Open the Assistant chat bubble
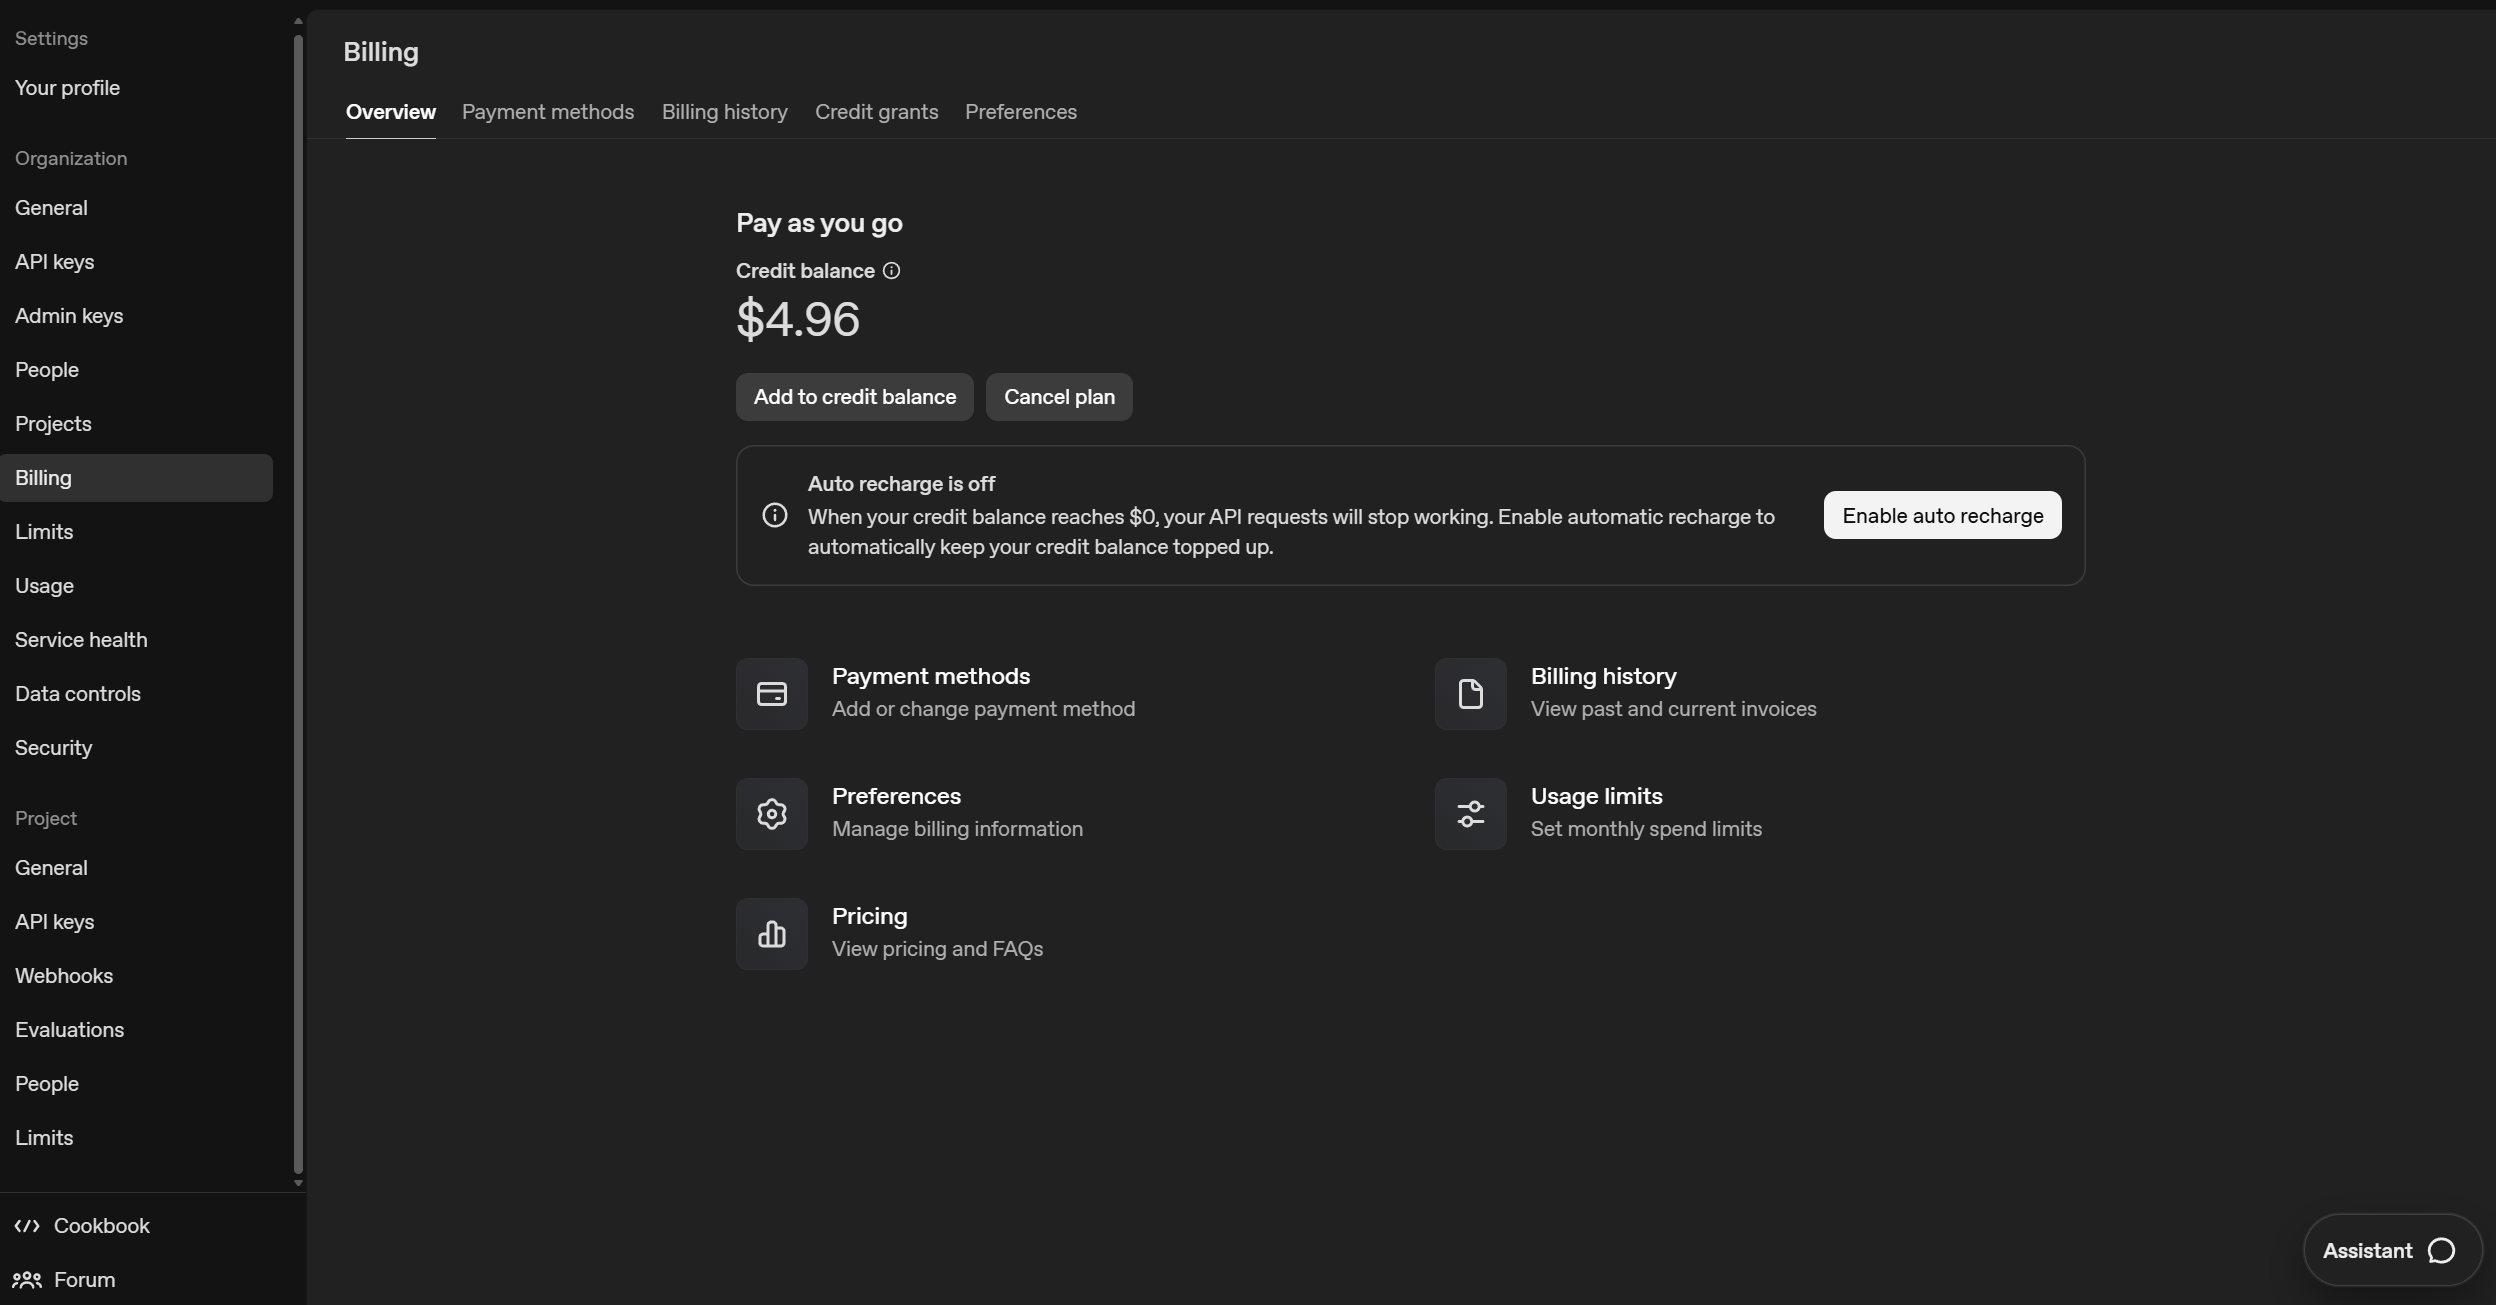Image resolution: width=2496 pixels, height=1305 pixels. click(2441, 1251)
